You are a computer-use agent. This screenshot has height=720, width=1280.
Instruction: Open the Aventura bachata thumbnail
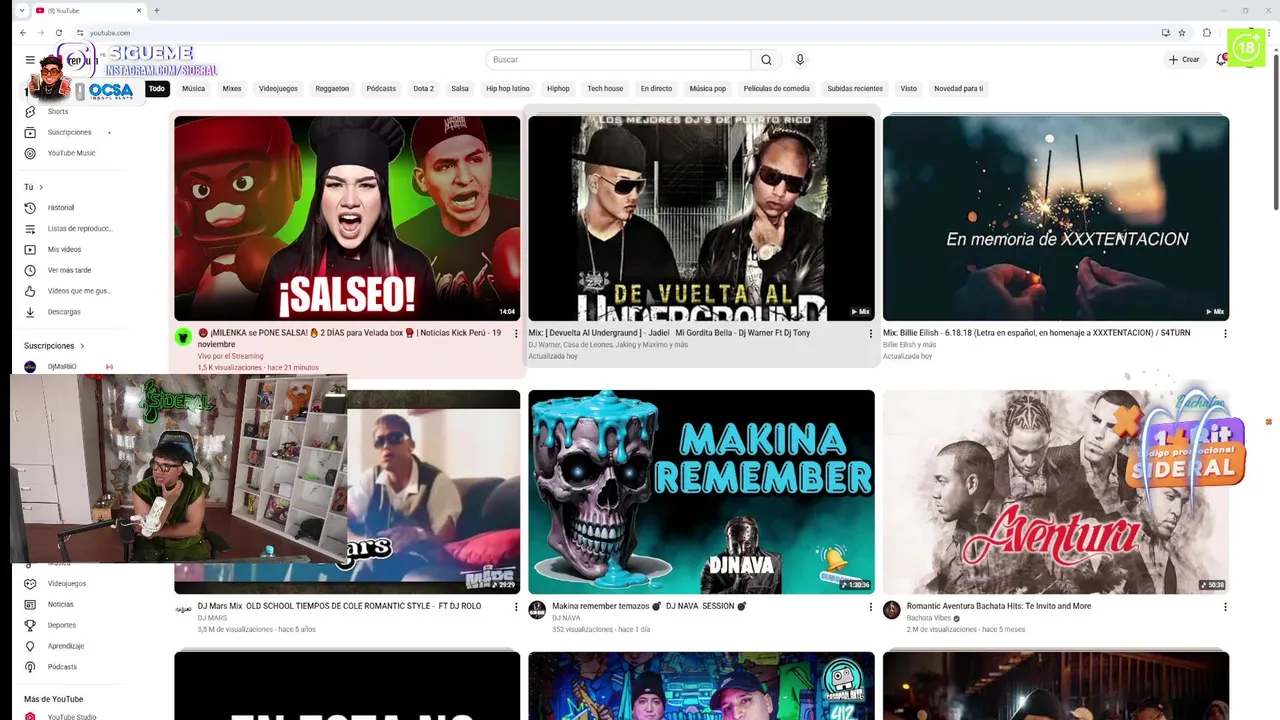(1056, 492)
